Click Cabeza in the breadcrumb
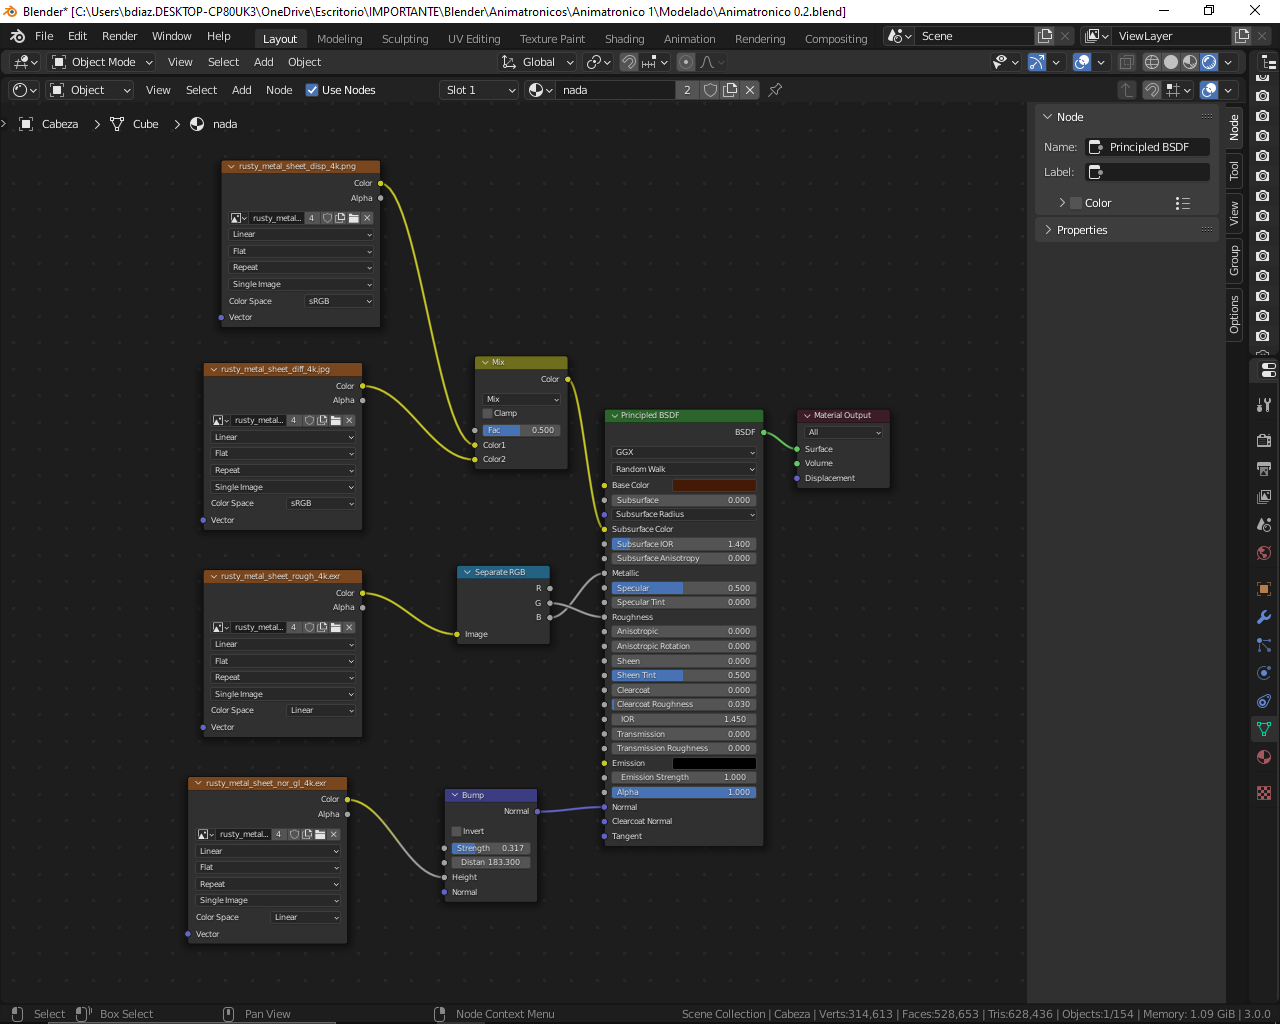This screenshot has height=1024, width=1280. point(60,124)
